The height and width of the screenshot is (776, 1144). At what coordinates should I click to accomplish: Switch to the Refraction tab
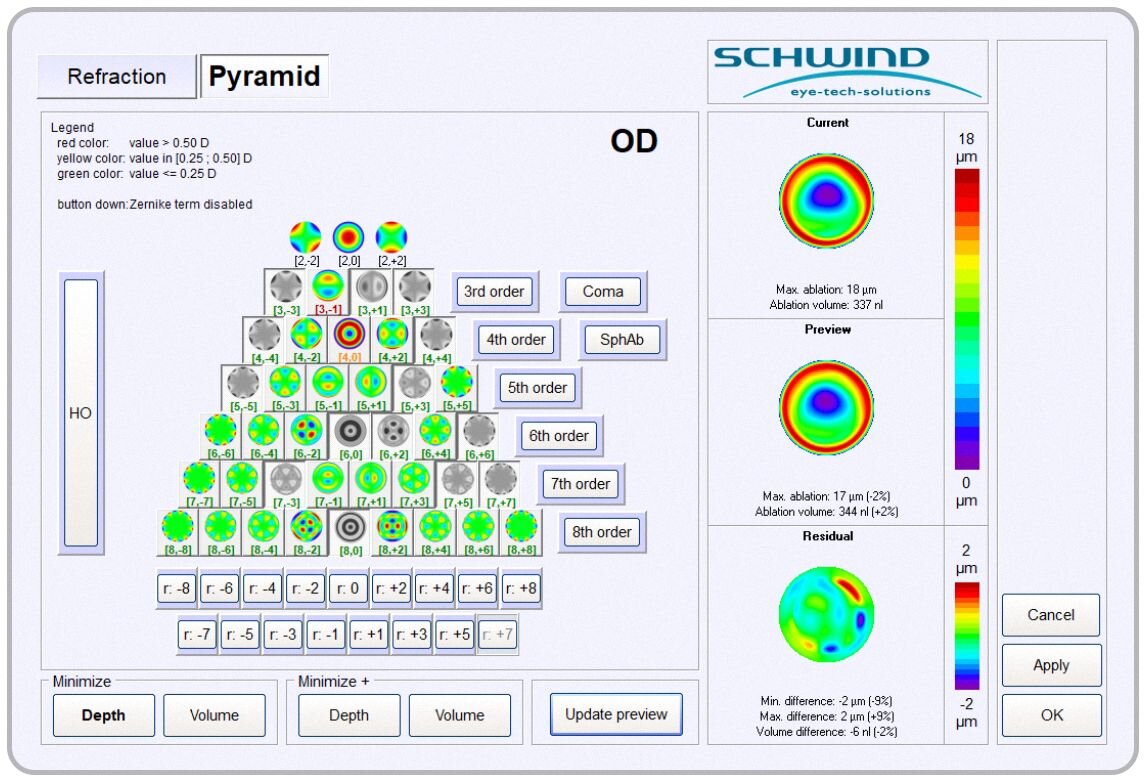[x=117, y=76]
